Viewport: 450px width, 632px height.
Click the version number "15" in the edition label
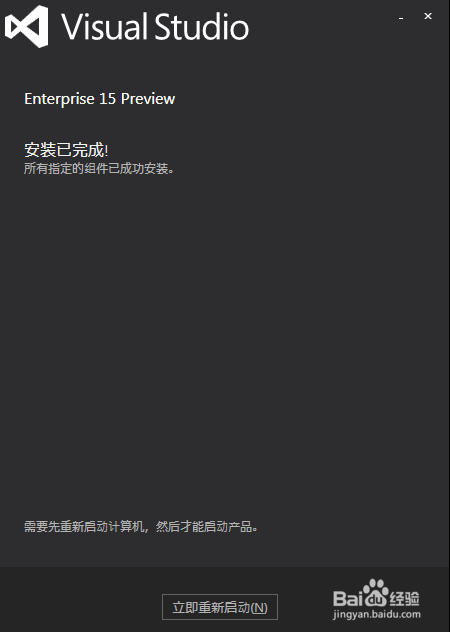107,99
